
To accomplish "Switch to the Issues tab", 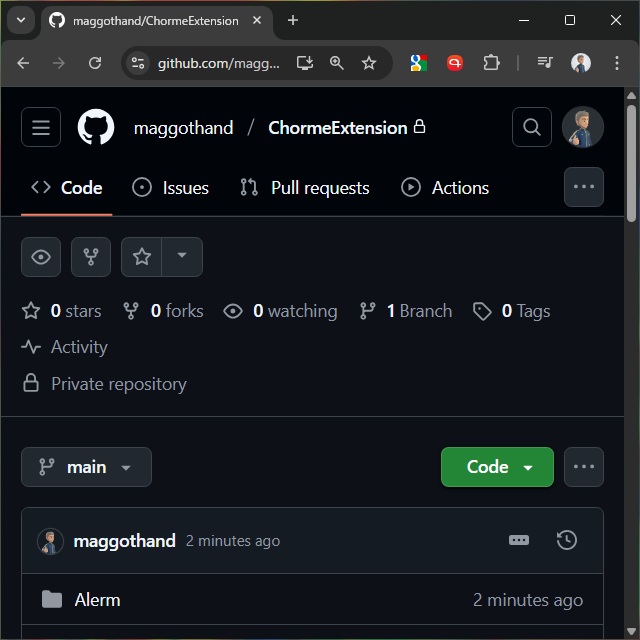I will 171,188.
